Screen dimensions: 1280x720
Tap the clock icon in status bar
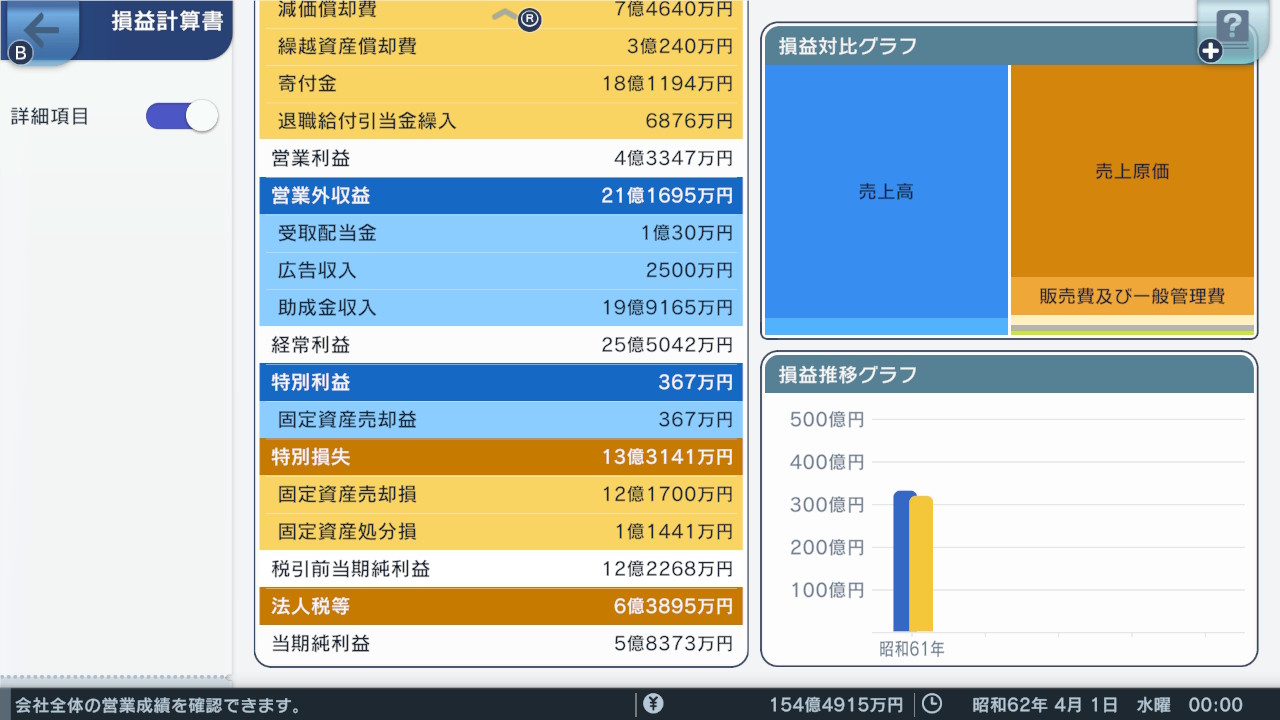click(x=931, y=704)
